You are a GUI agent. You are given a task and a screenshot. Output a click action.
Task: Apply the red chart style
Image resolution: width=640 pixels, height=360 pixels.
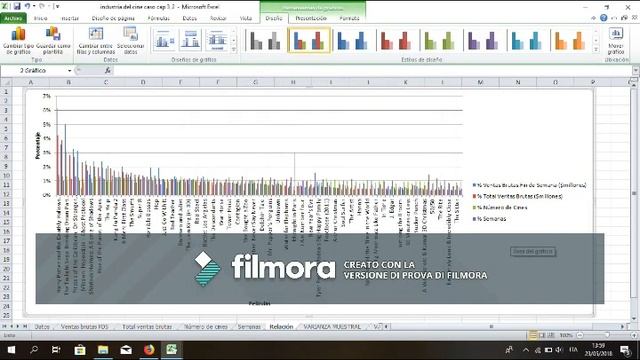click(x=396, y=40)
